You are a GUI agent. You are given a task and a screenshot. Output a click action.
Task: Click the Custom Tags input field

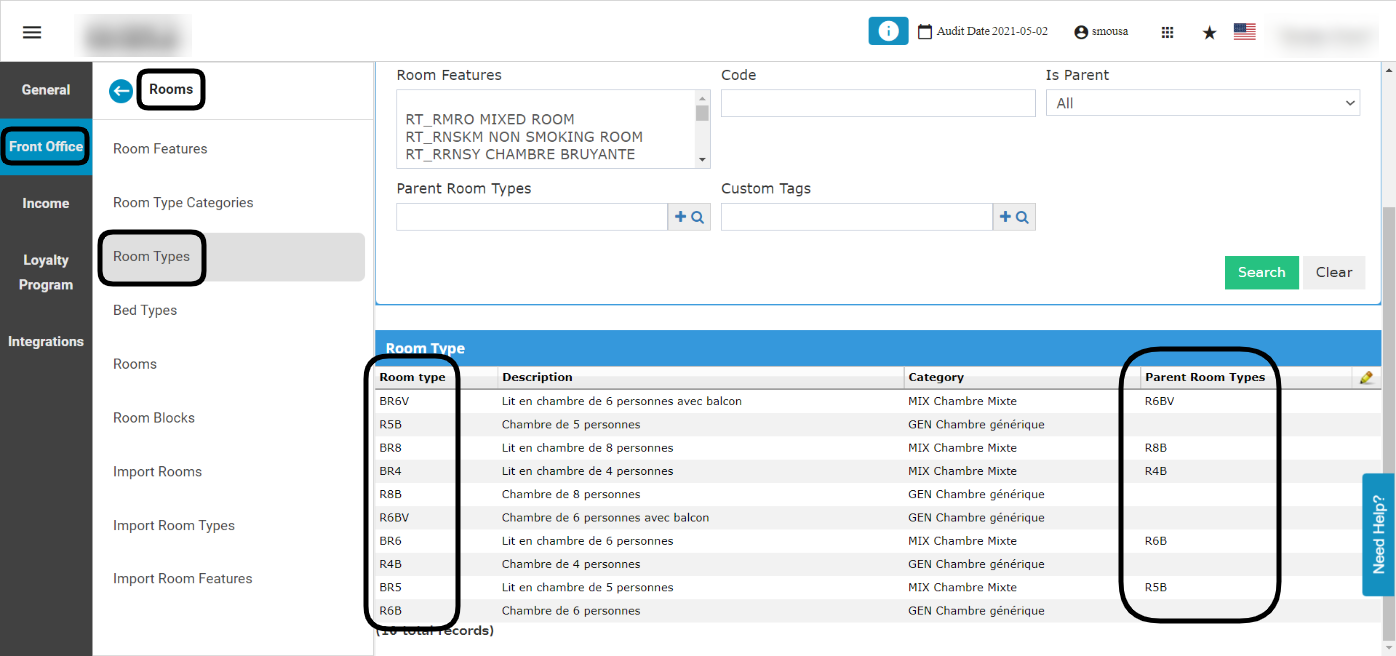click(857, 217)
